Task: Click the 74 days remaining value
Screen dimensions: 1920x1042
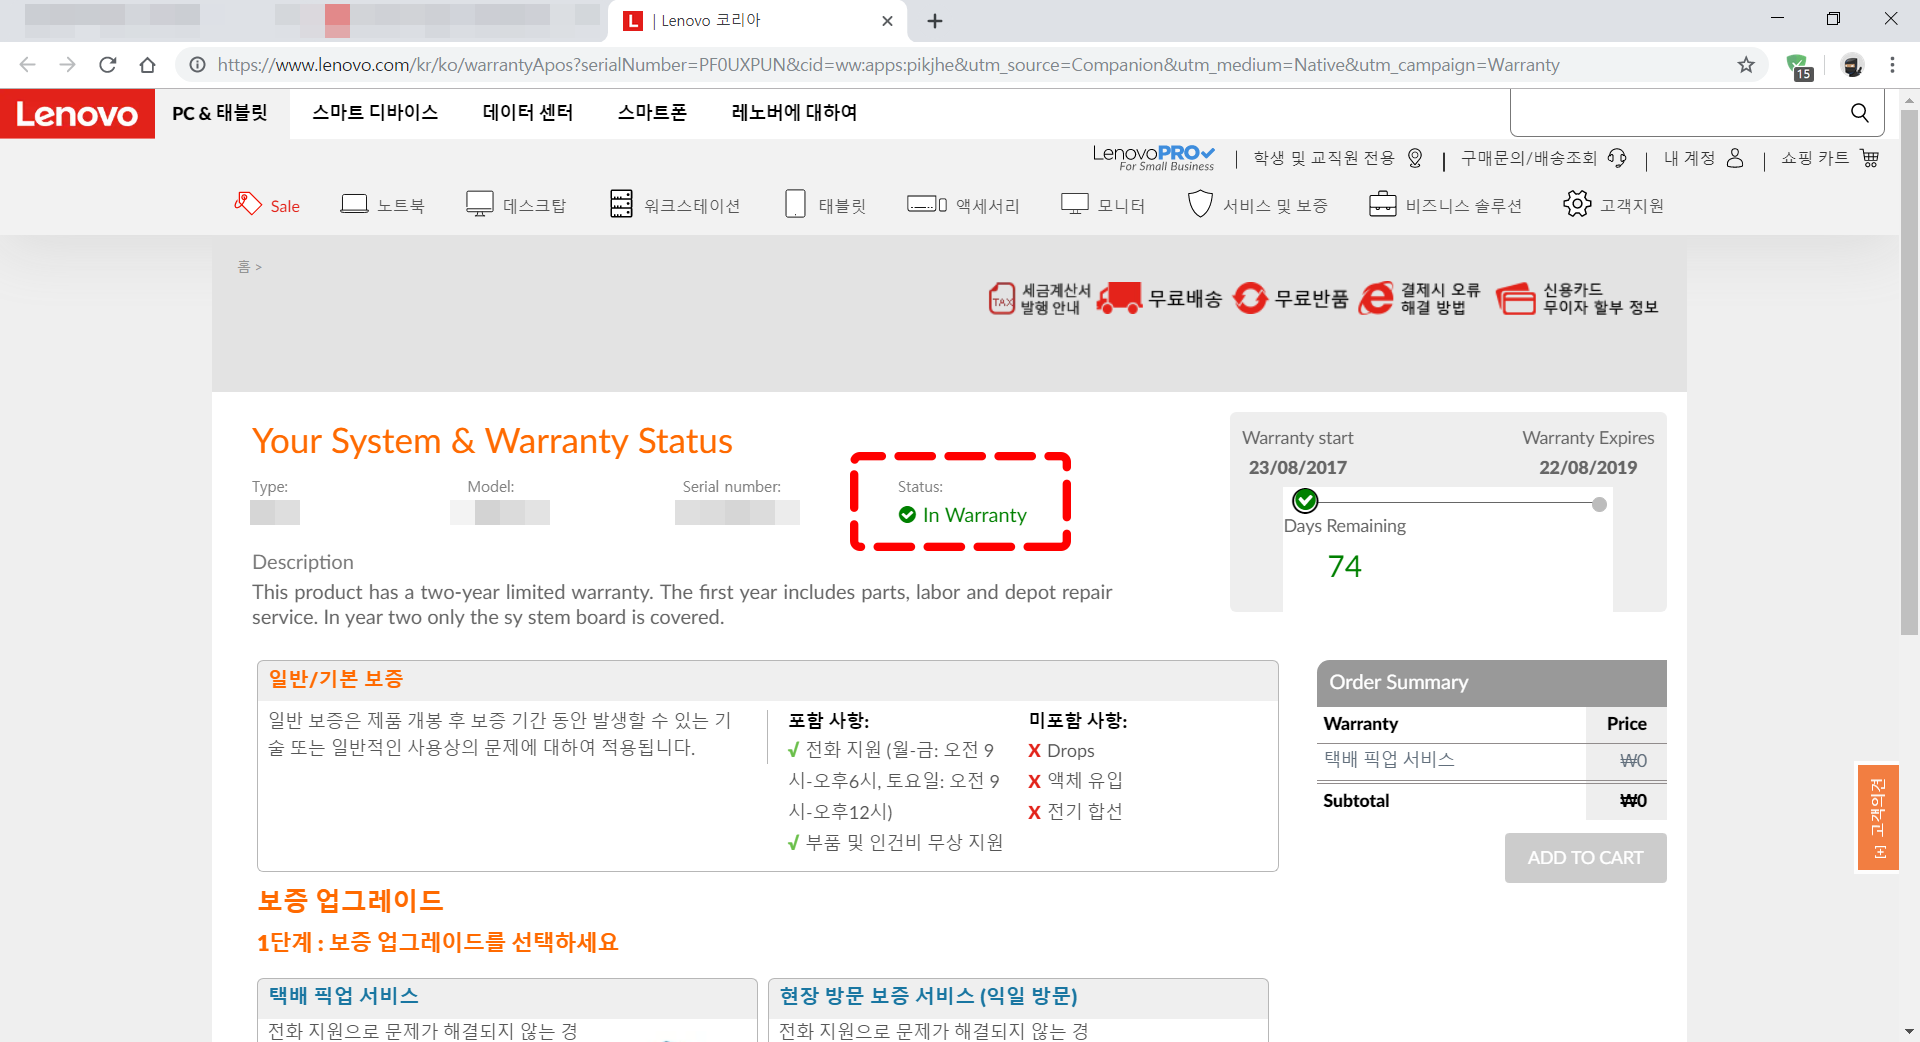Action: click(1344, 567)
